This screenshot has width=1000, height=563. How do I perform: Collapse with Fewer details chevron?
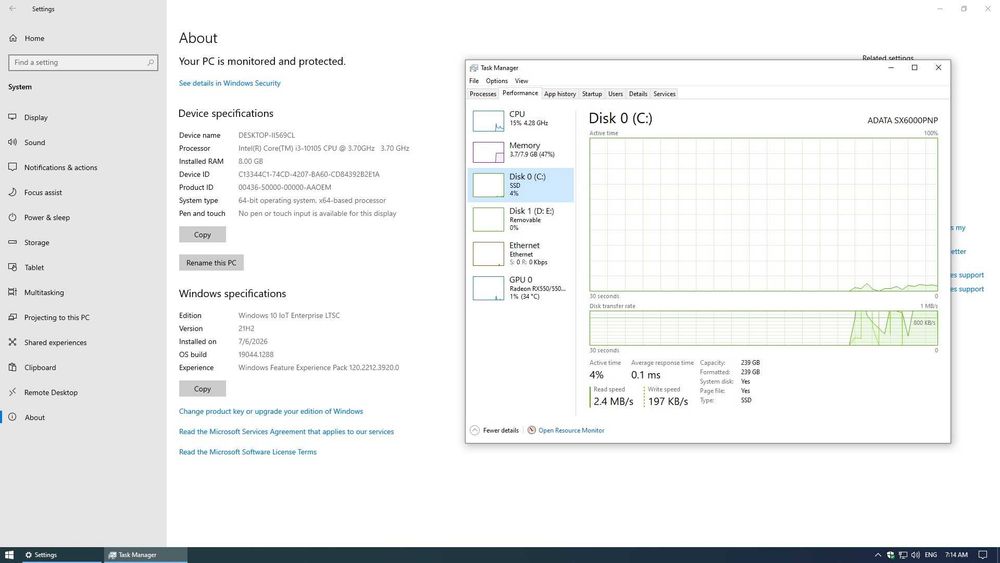[x=474, y=430]
